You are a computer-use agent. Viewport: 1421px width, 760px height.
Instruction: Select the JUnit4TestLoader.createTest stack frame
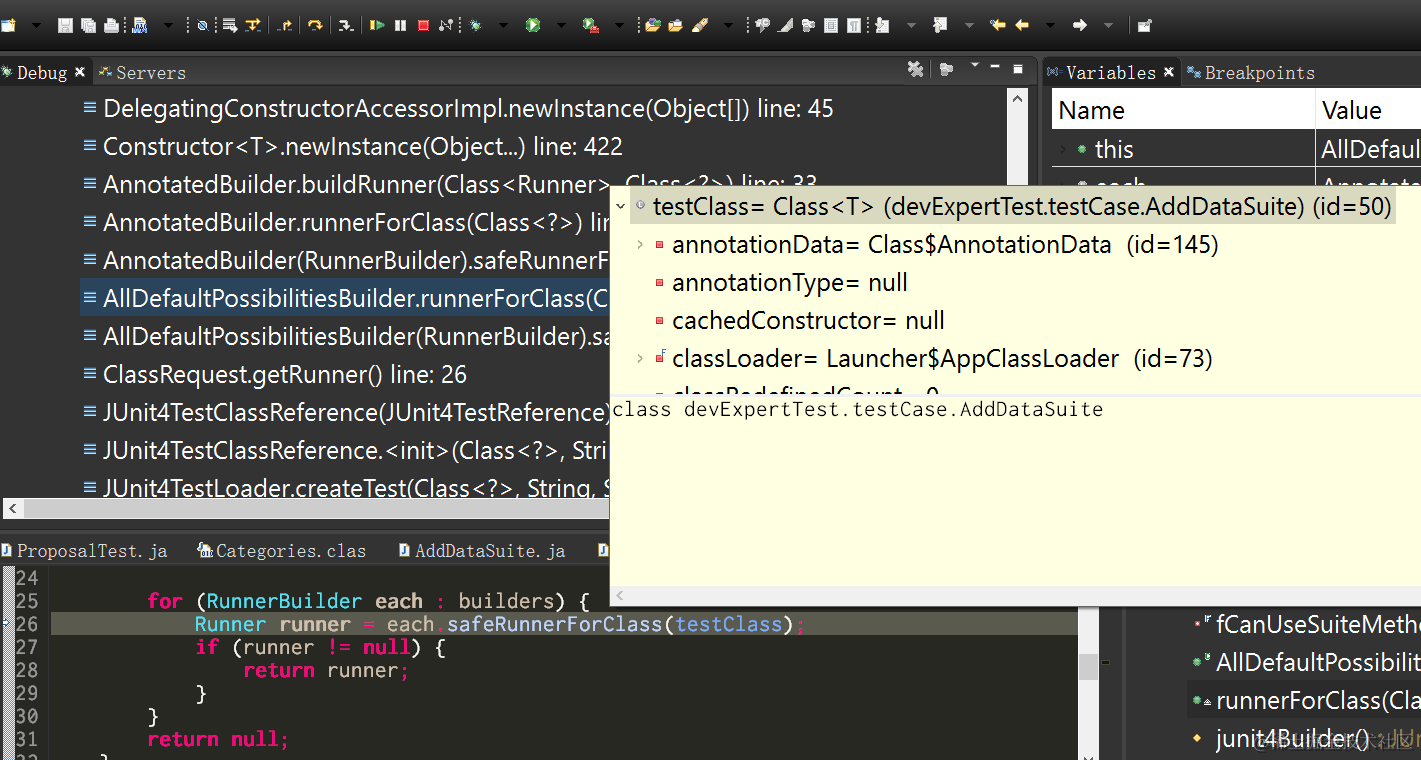click(345, 488)
